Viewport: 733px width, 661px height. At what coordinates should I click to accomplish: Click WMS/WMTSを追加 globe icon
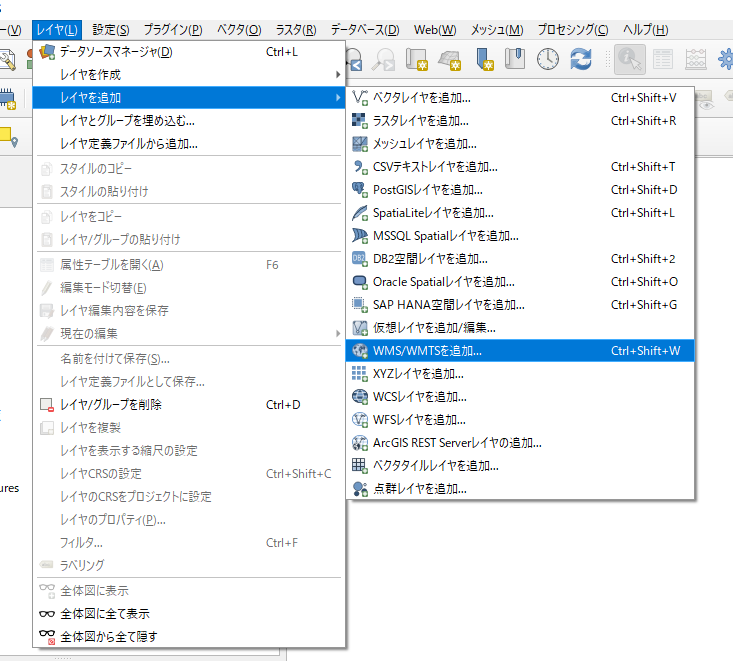pyautogui.click(x=359, y=351)
